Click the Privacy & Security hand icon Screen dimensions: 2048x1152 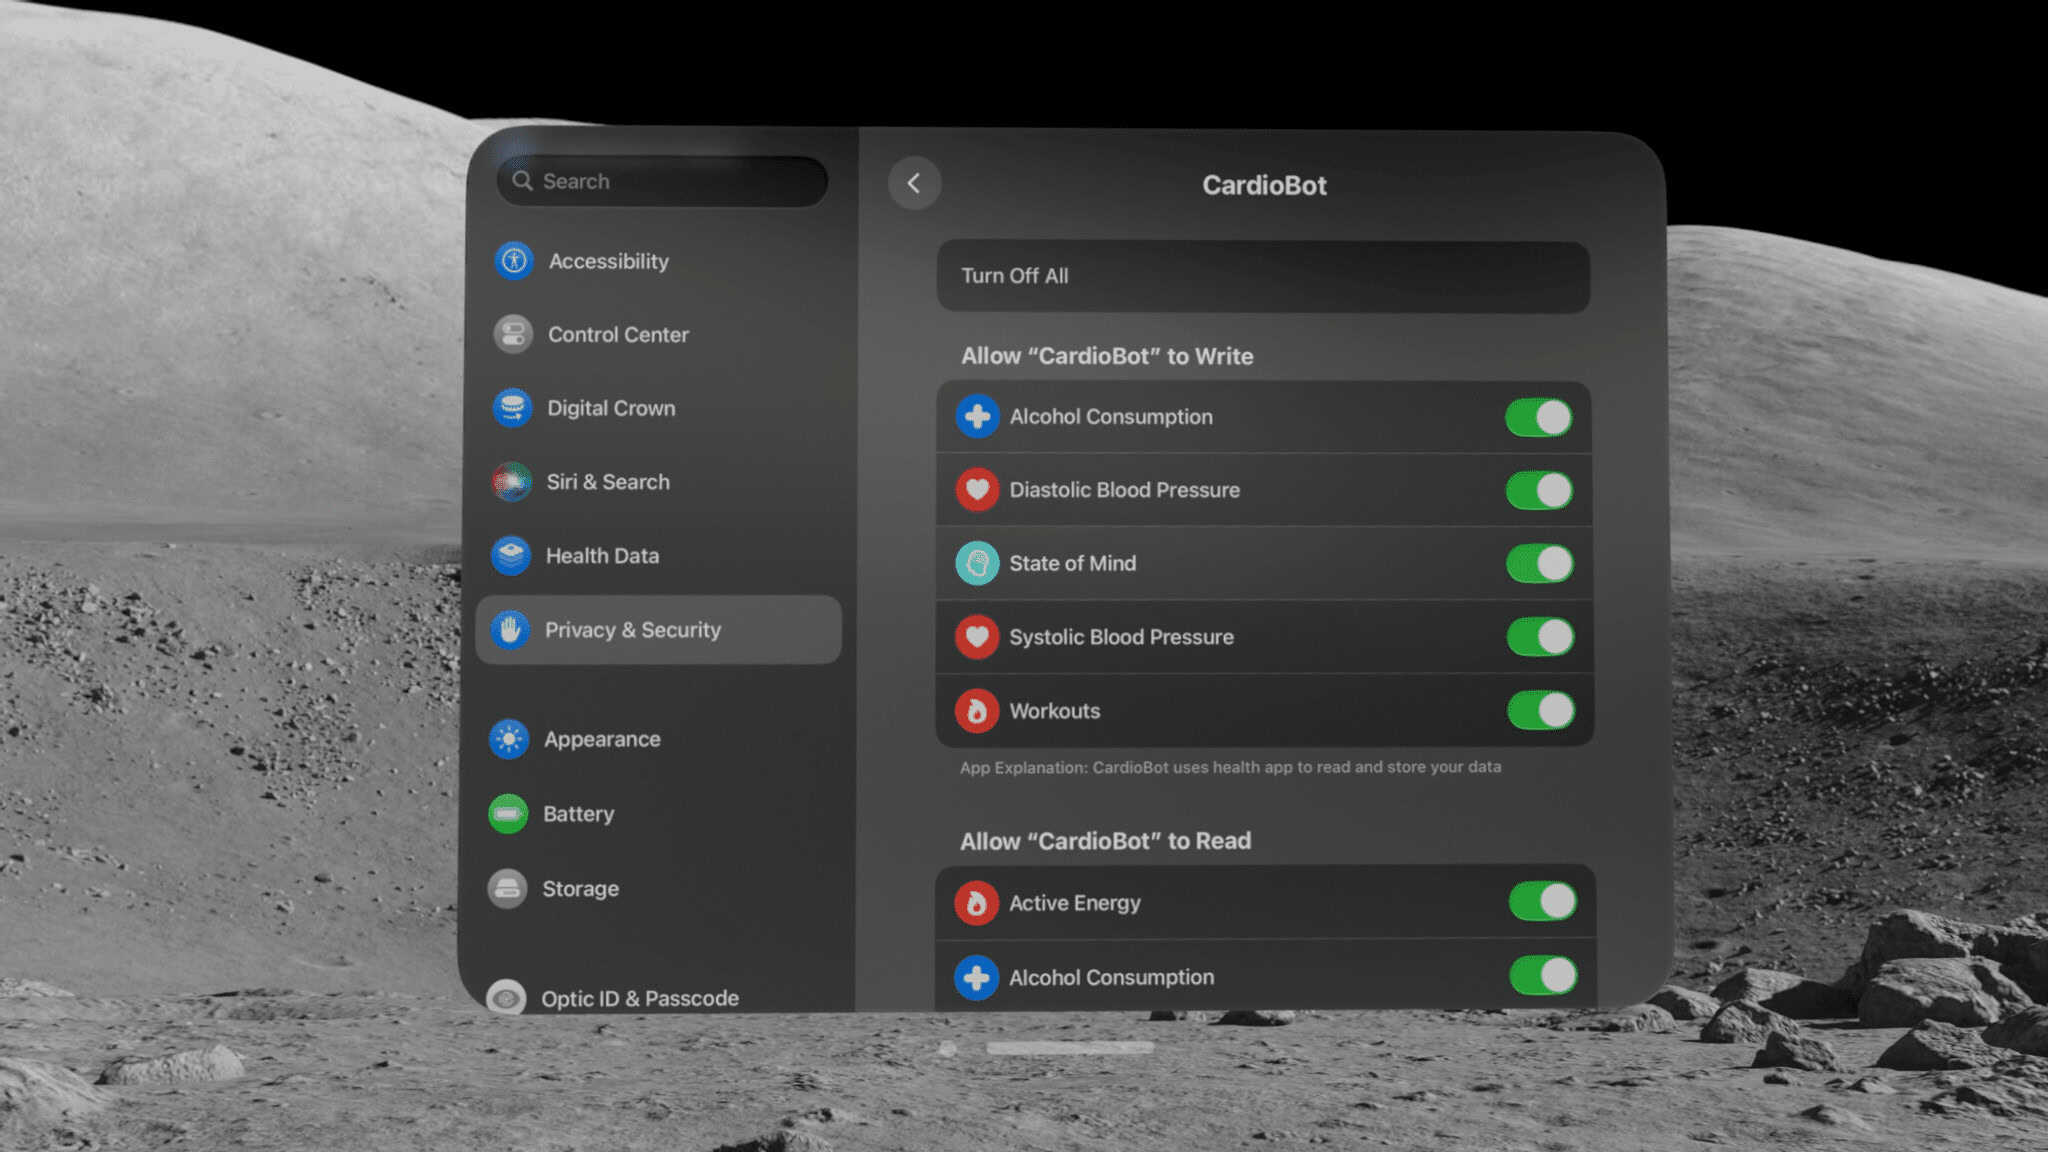510,629
